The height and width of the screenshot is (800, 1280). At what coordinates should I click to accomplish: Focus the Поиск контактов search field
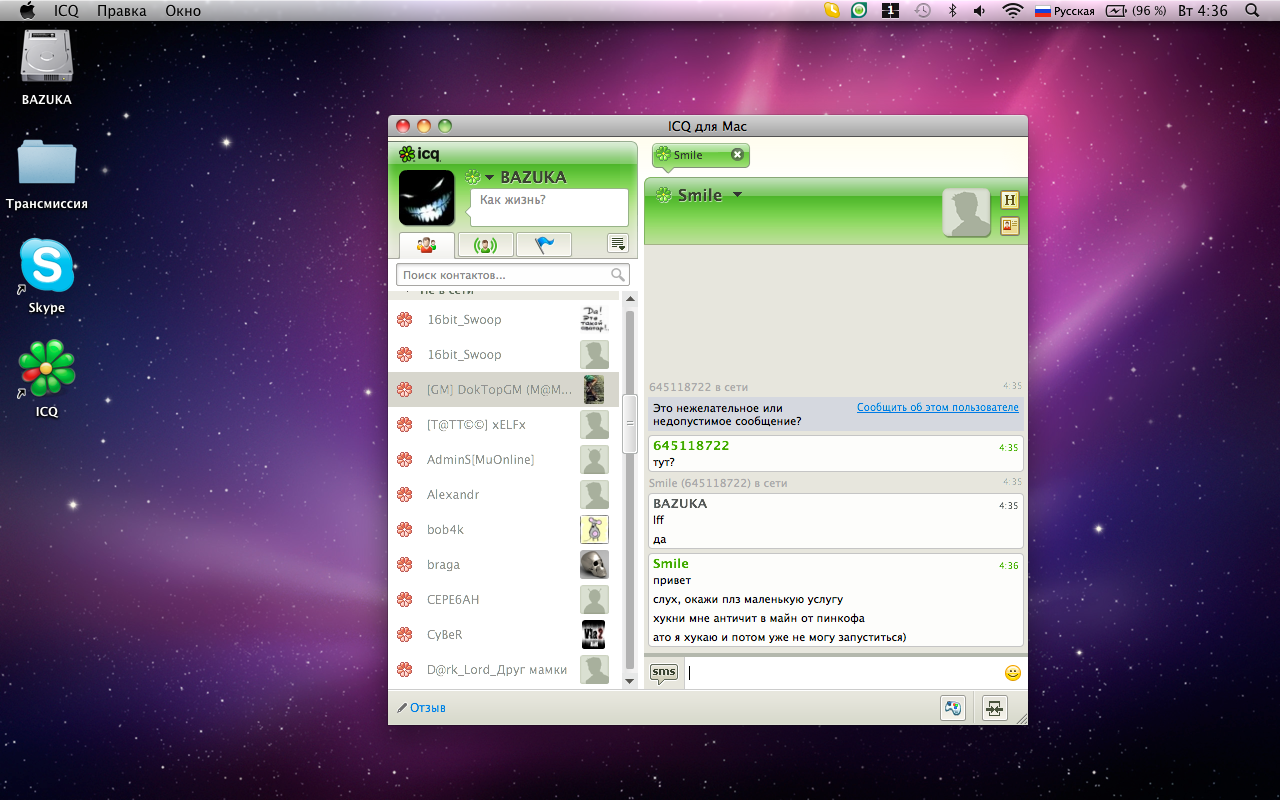coord(513,275)
